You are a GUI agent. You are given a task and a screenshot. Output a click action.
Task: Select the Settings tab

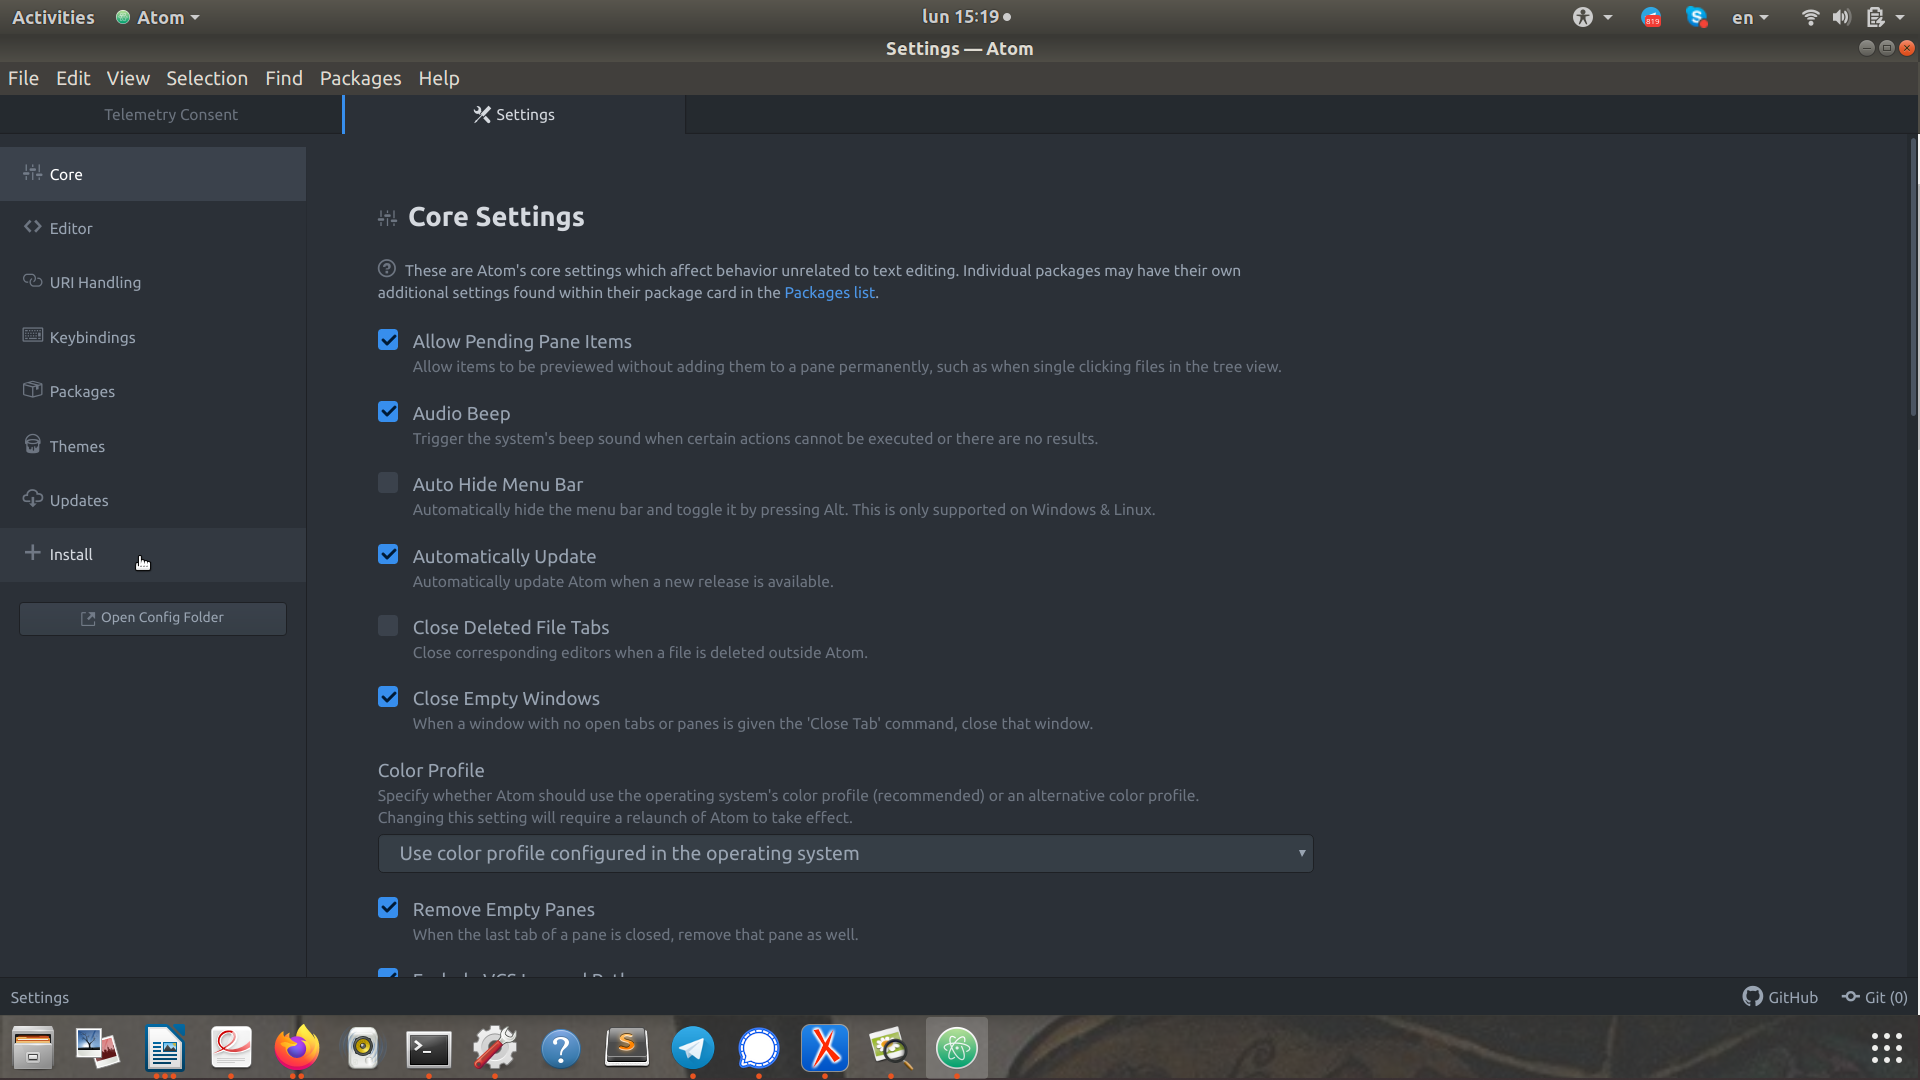coord(514,114)
